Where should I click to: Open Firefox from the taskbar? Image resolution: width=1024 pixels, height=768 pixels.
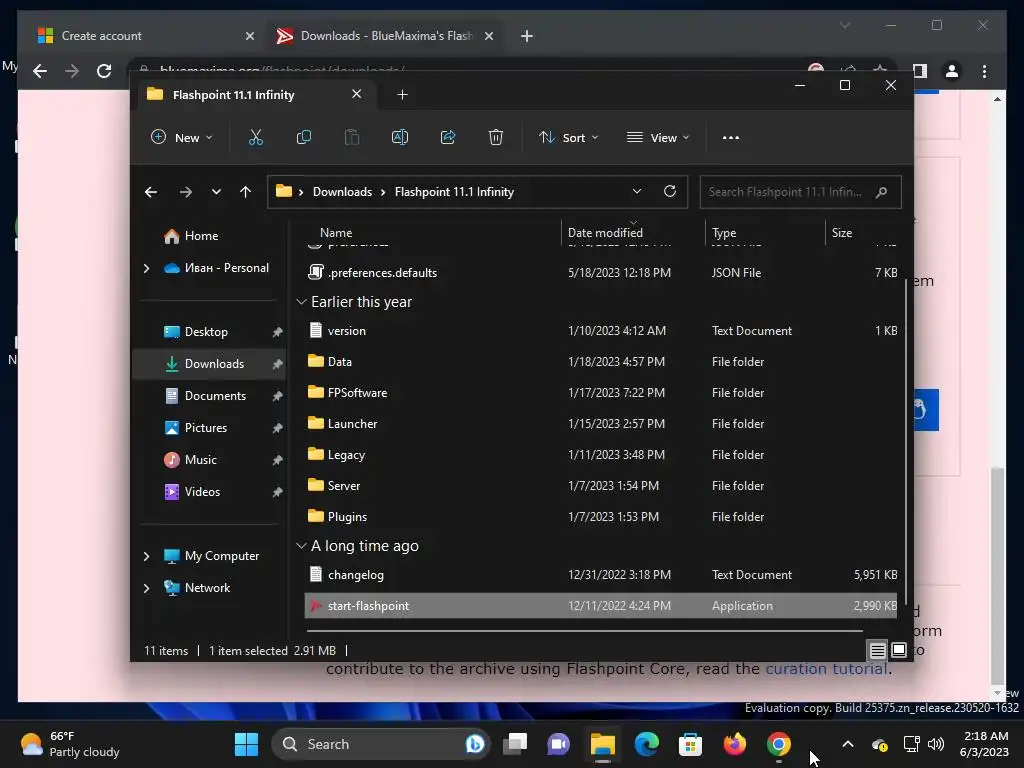point(735,744)
